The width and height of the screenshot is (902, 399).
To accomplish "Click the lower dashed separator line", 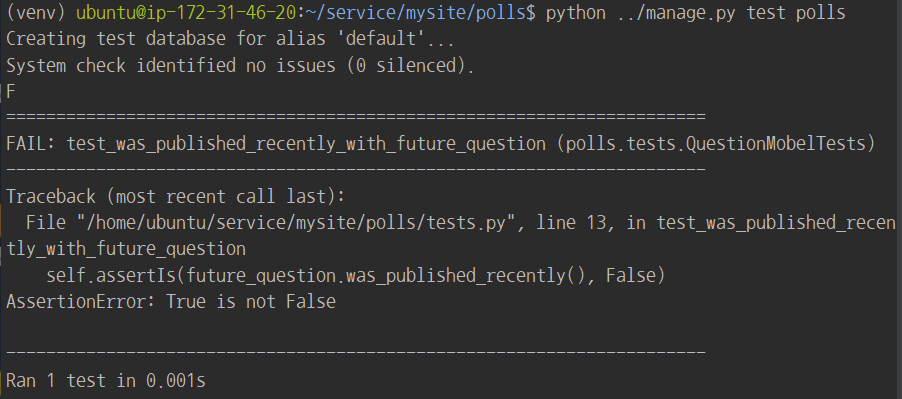I will (356, 351).
